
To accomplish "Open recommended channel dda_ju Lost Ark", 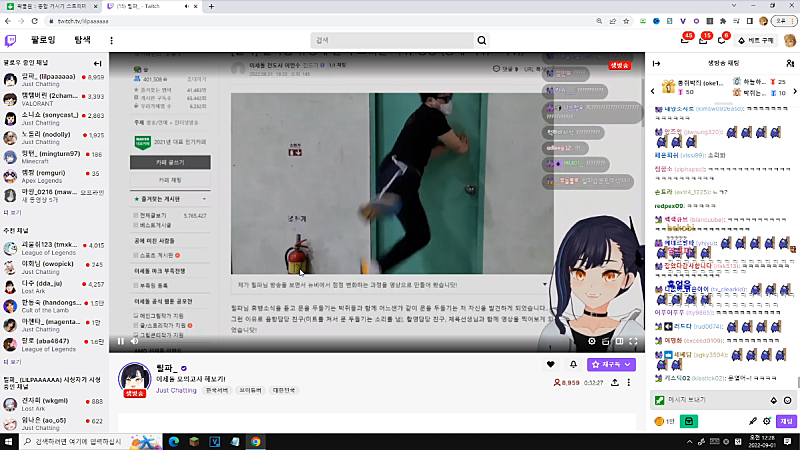I will 54,287.
